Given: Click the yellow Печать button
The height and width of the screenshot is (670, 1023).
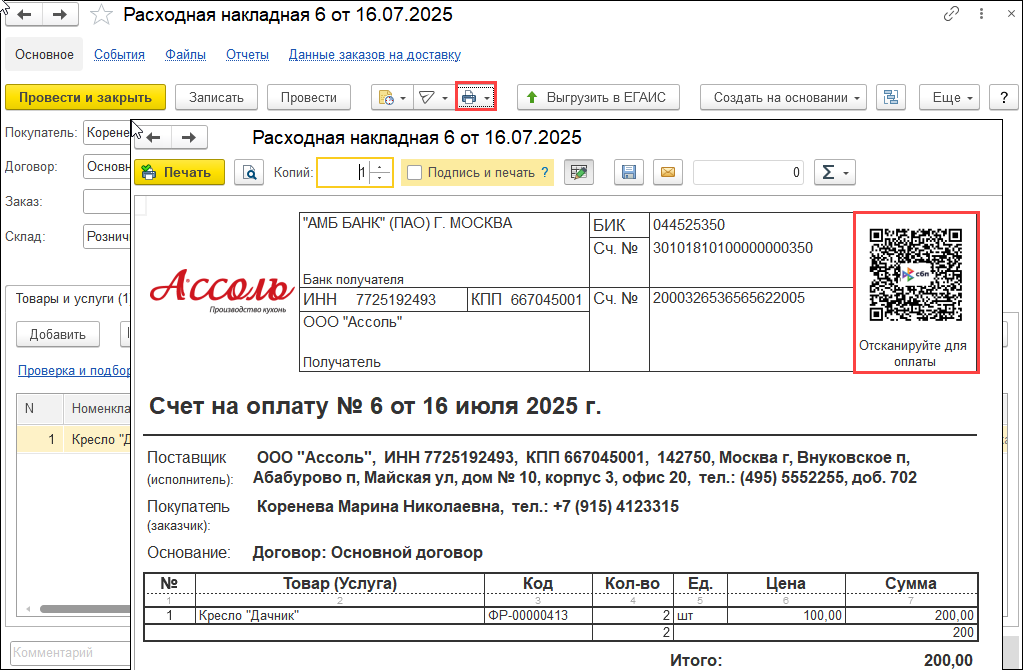Looking at the screenshot, I should coord(179,172).
